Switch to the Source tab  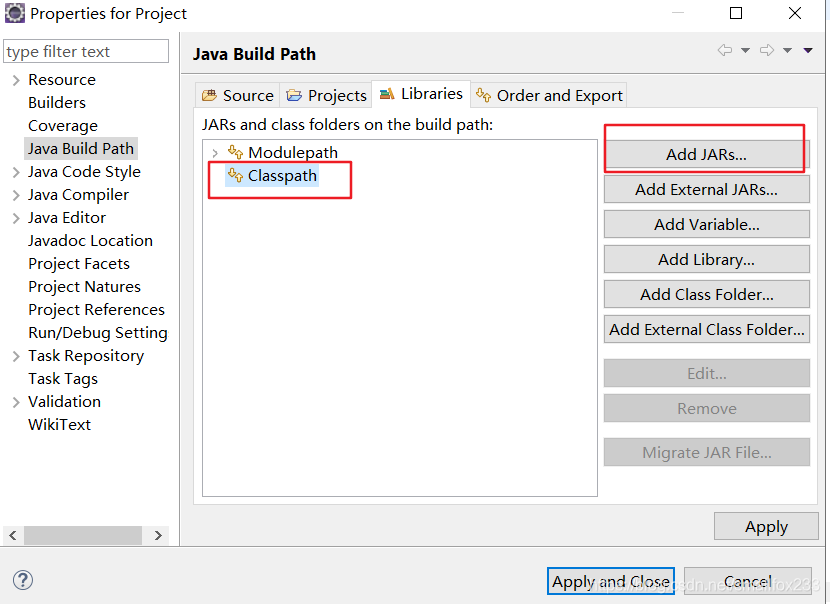(238, 95)
